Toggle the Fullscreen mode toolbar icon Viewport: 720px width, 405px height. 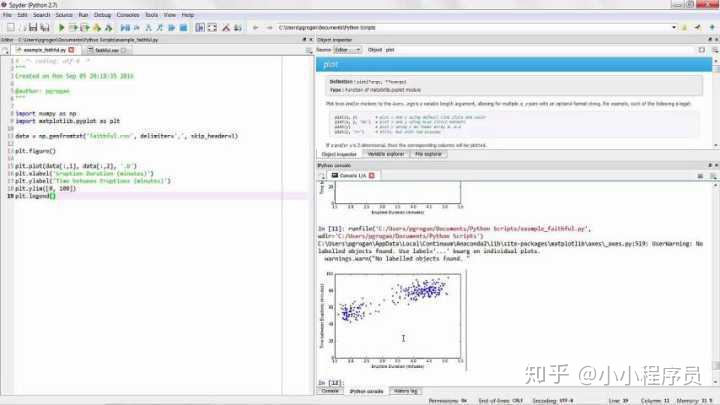pyautogui.click(x=212, y=28)
